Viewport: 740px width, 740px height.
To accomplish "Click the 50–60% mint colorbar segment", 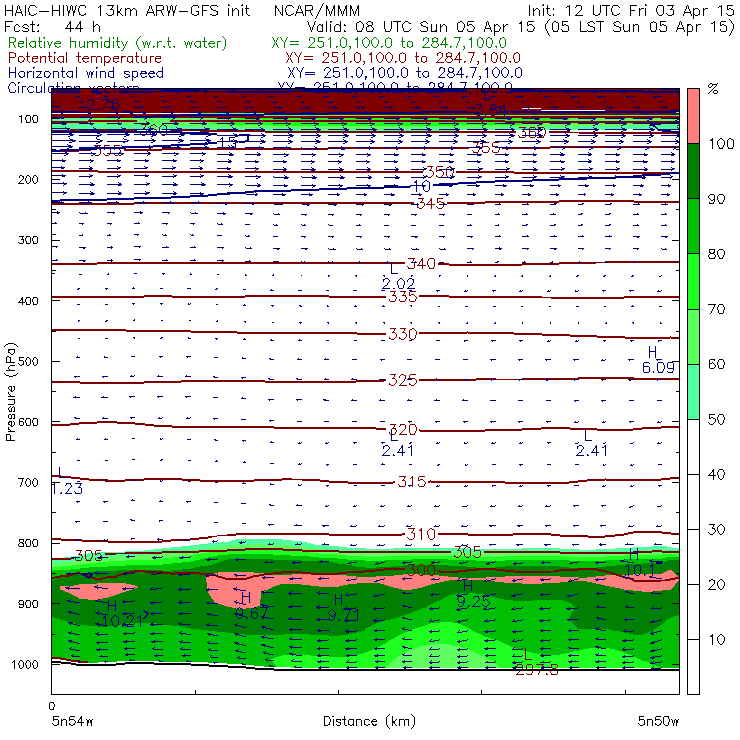I will pos(693,392).
